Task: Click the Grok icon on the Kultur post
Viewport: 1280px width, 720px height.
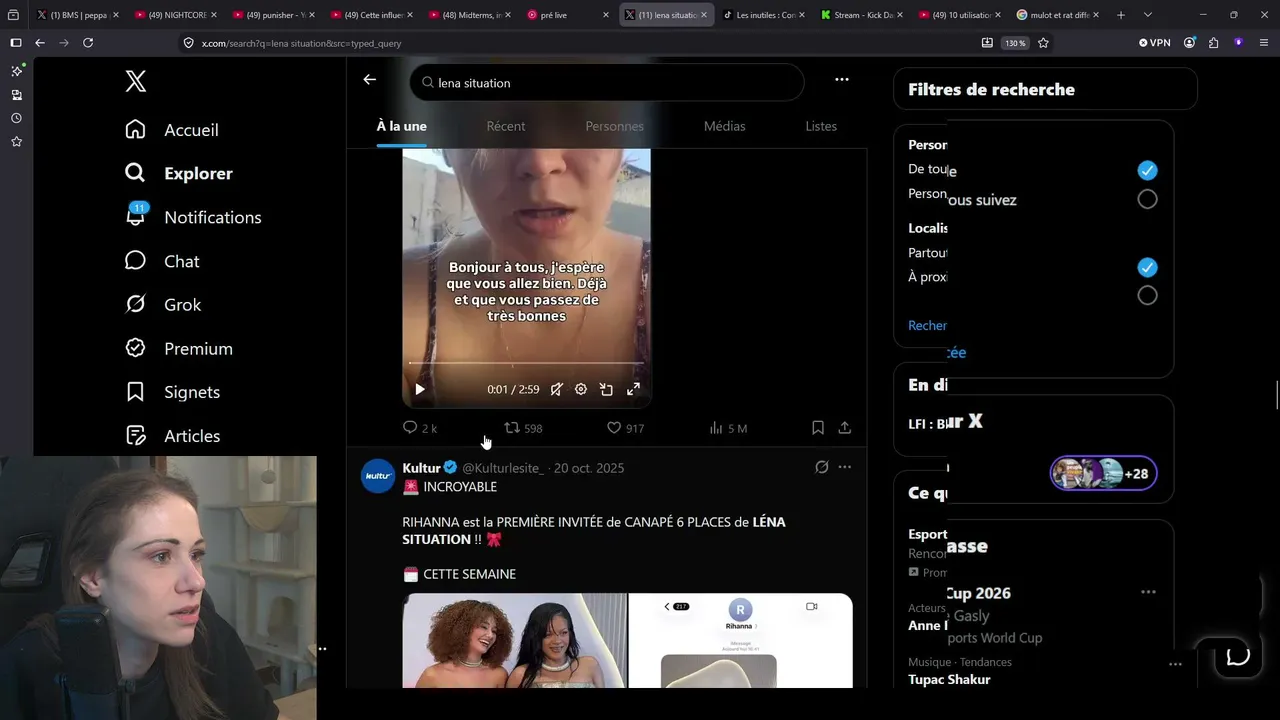Action: 822,467
